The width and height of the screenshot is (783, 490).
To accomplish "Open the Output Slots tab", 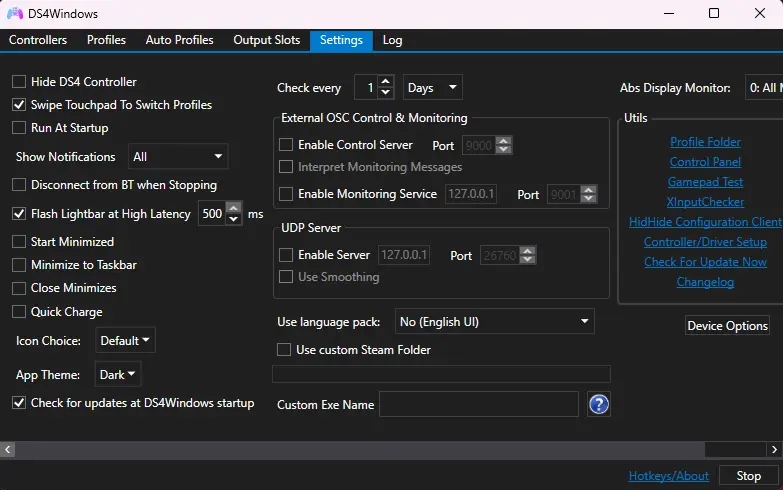I will click(x=267, y=40).
